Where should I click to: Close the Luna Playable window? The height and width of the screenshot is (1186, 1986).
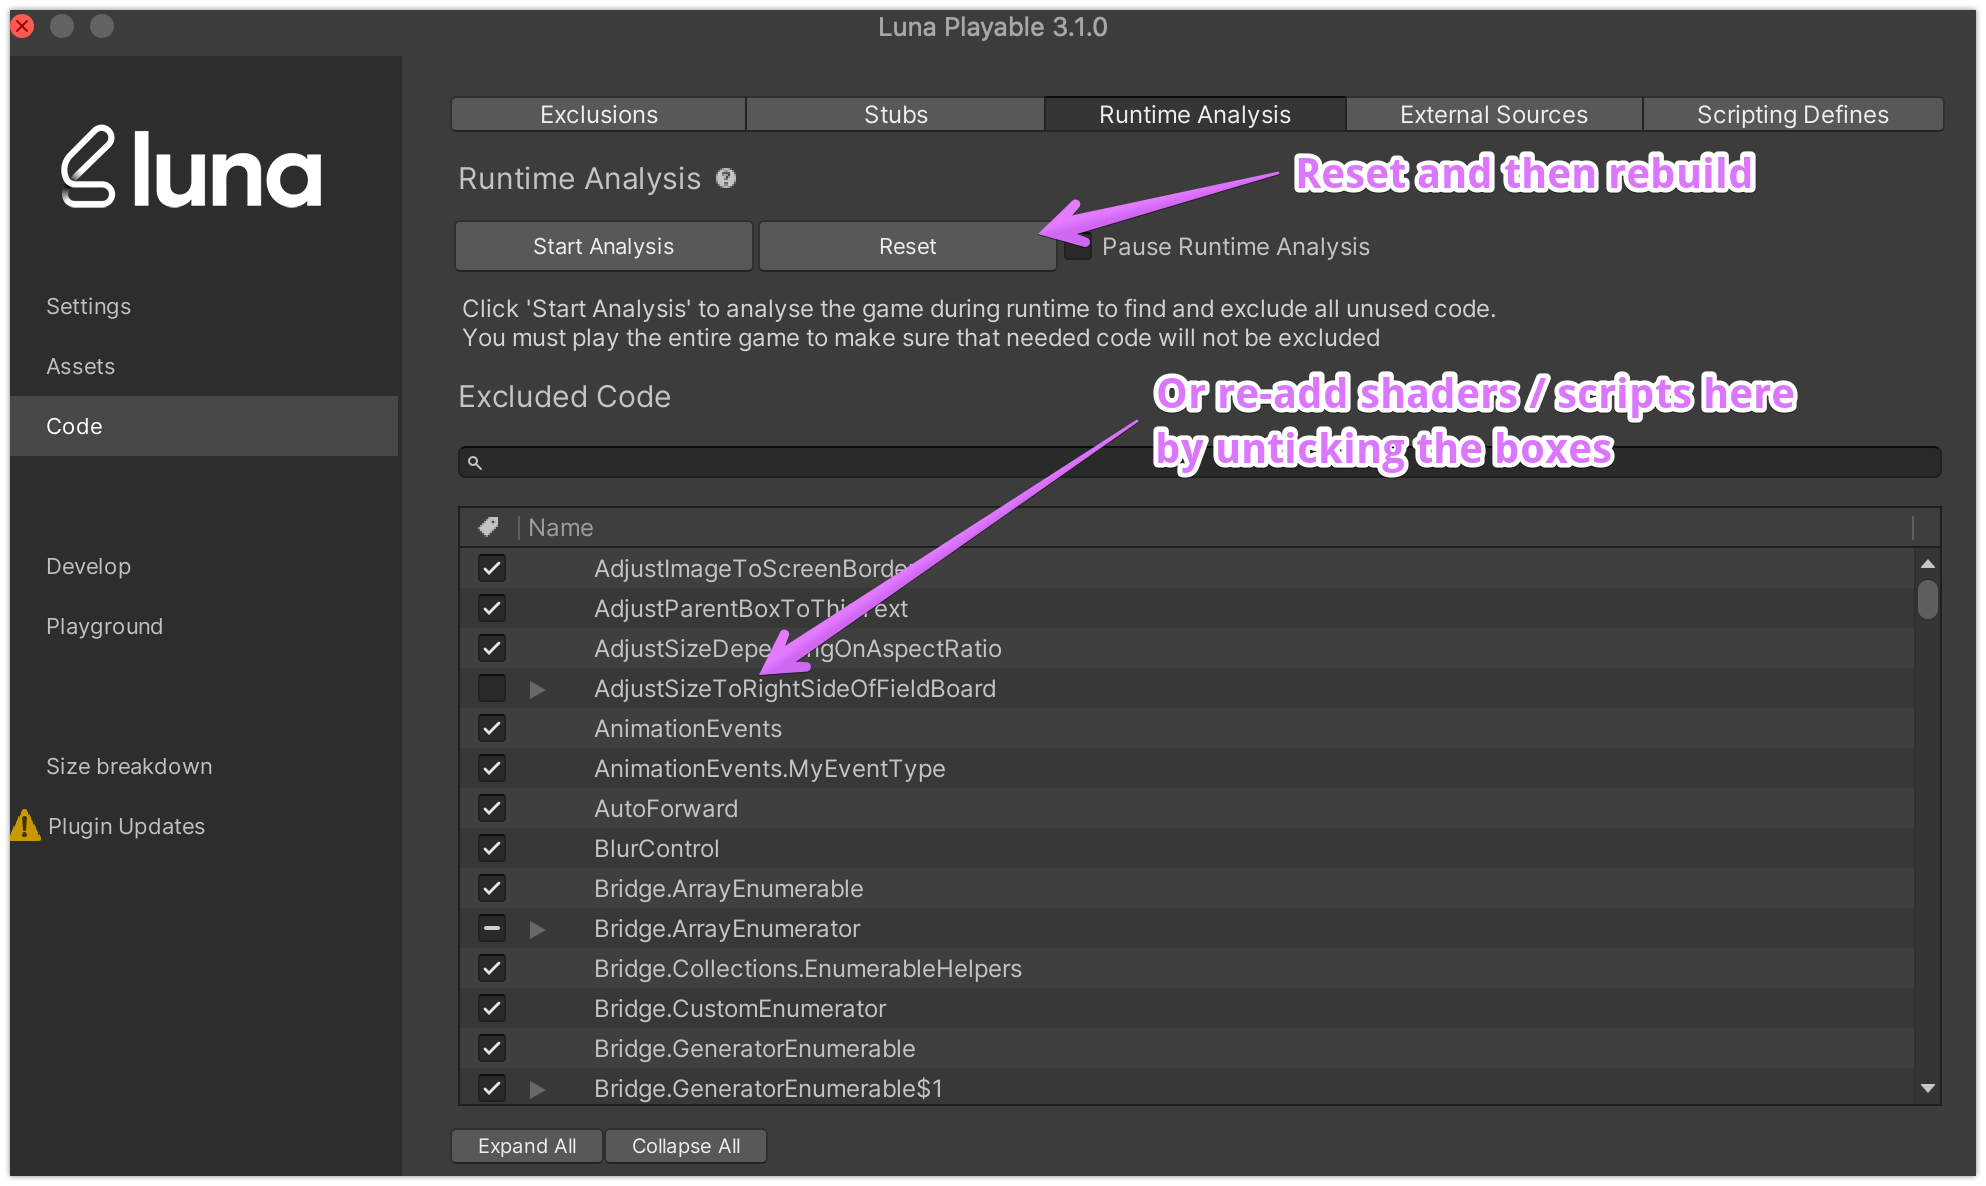point(22,26)
